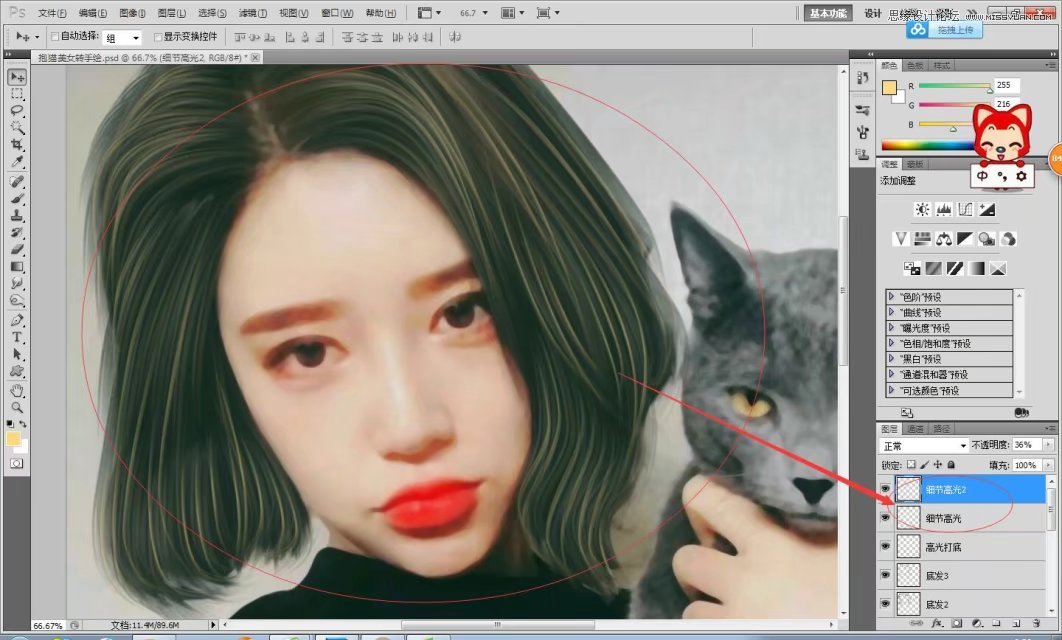Image resolution: width=1062 pixels, height=640 pixels.
Task: Toggle lock all for the layer
Action: tap(951, 465)
